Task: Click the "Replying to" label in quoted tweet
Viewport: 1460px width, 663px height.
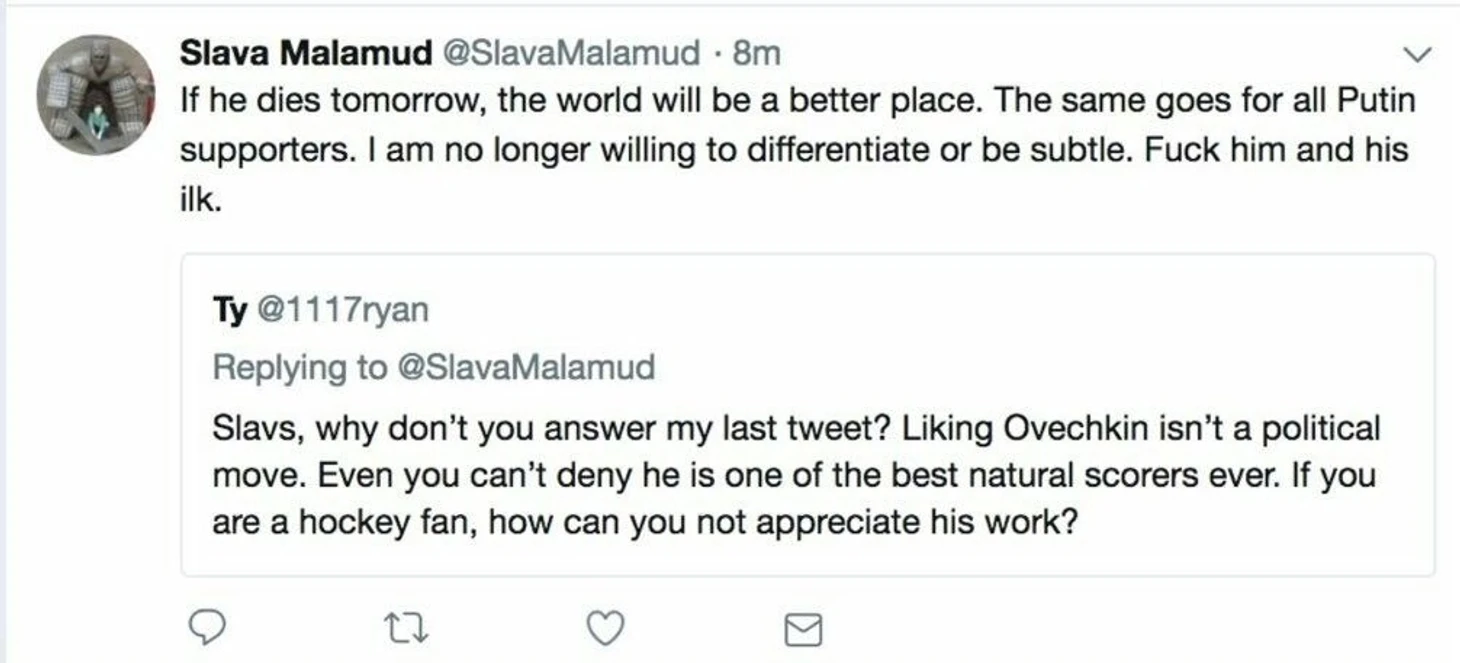Action: pyautogui.click(x=299, y=367)
